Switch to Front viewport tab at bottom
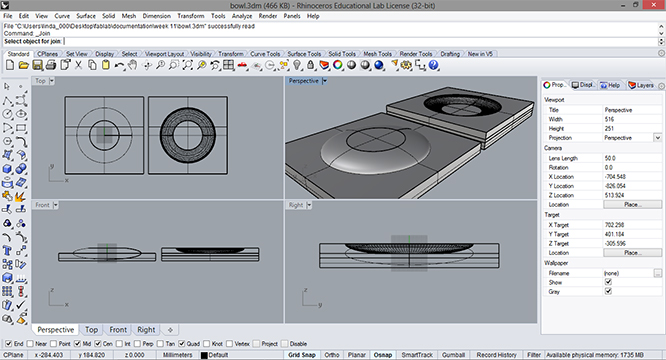Image resolution: width=666 pixels, height=360 pixels. (x=118, y=330)
